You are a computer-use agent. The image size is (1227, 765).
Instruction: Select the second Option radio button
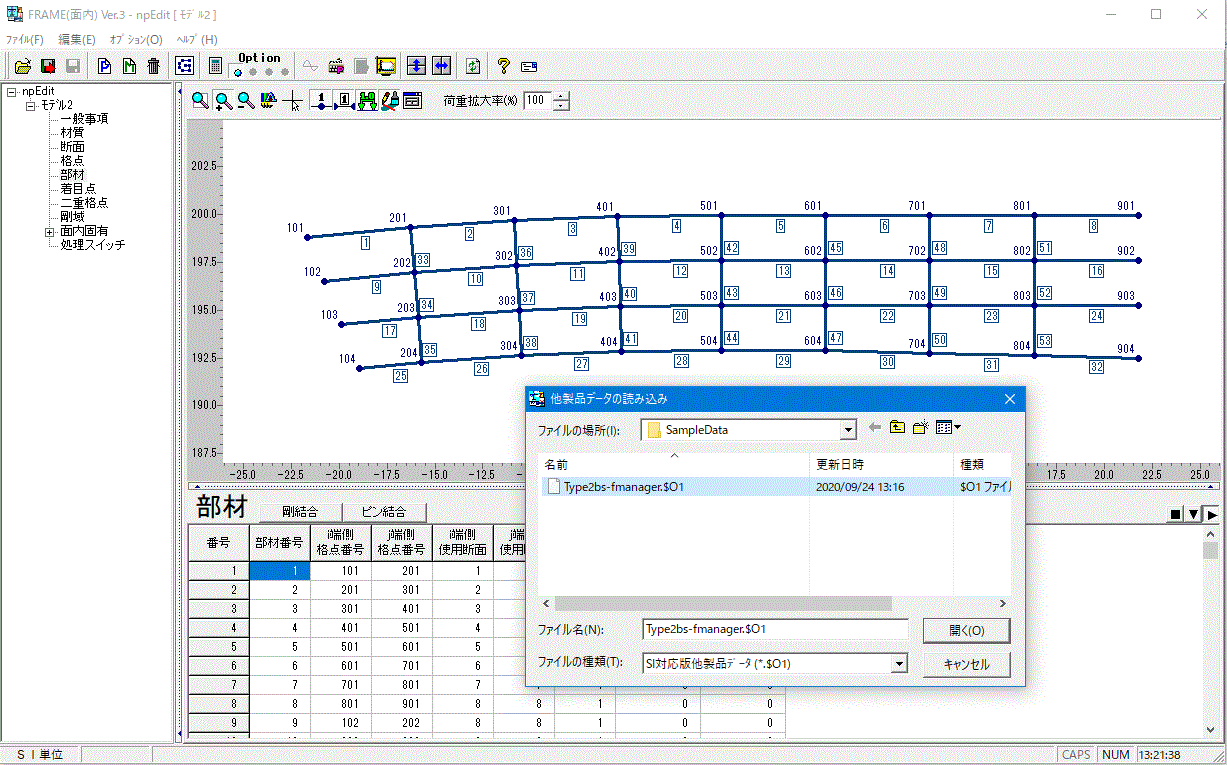point(253,72)
